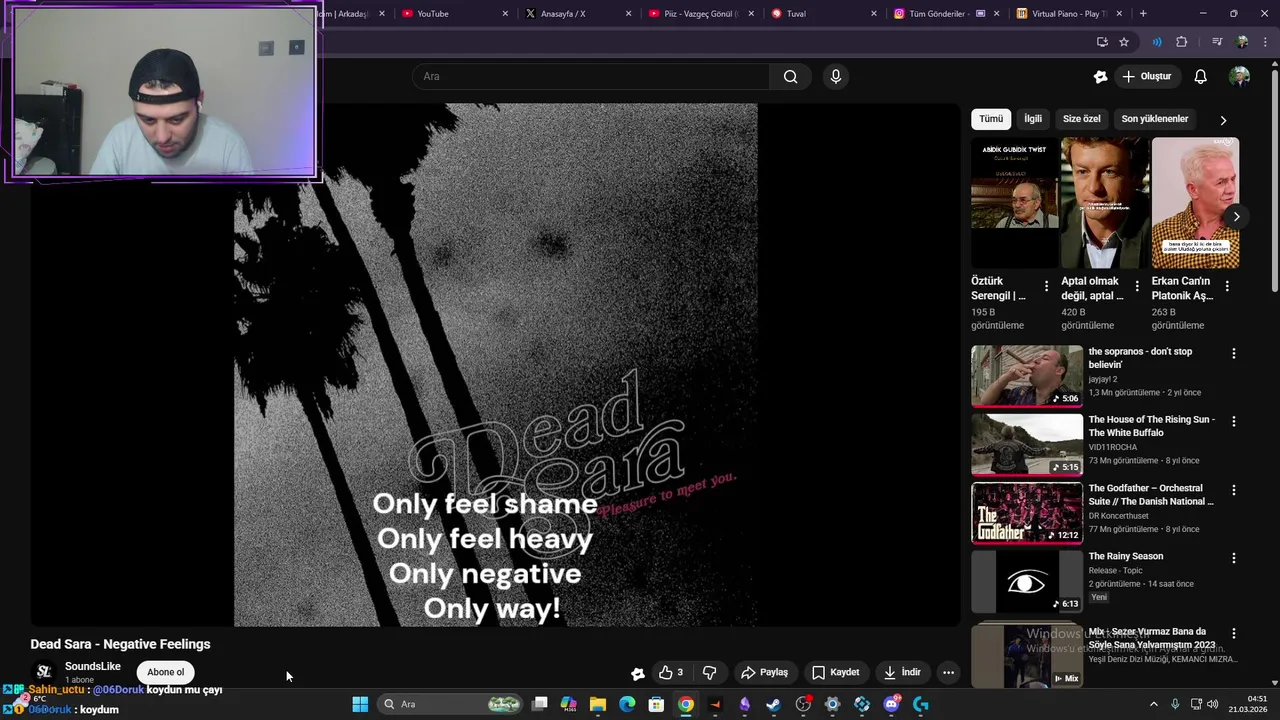Open options for Erkan Can short
1280x720 pixels.
tap(1227, 286)
